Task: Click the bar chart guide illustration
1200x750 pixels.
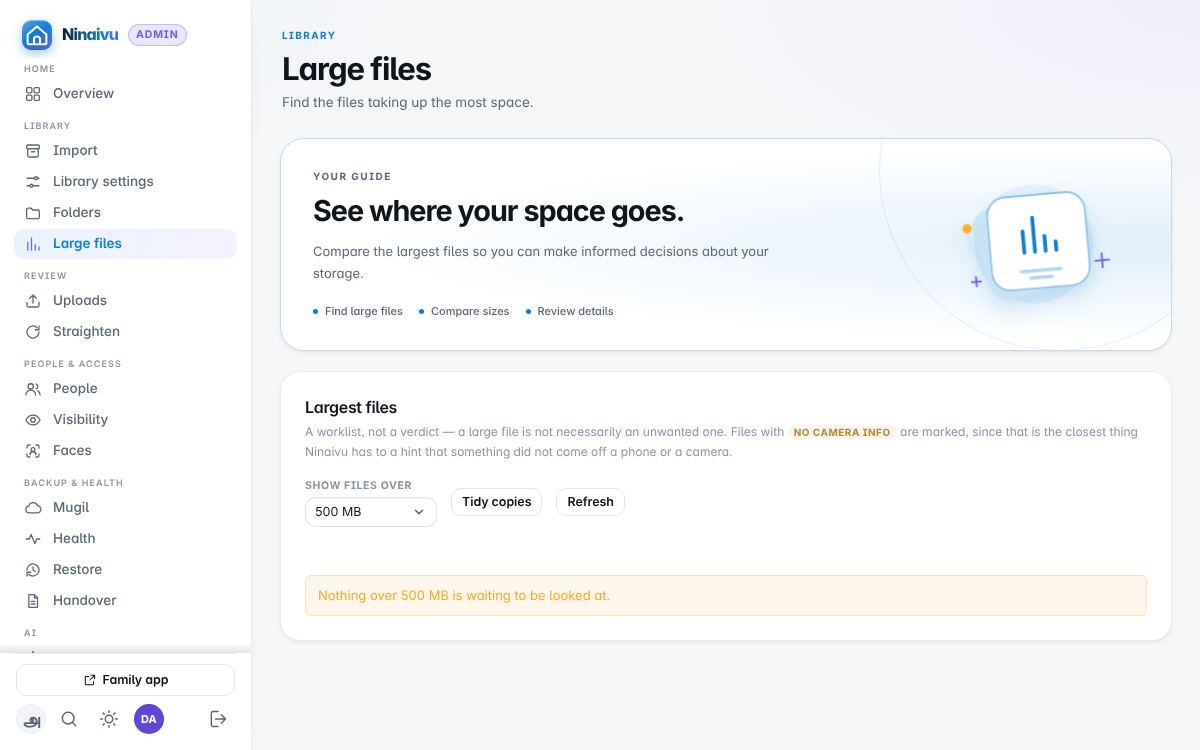Action: (1037, 242)
